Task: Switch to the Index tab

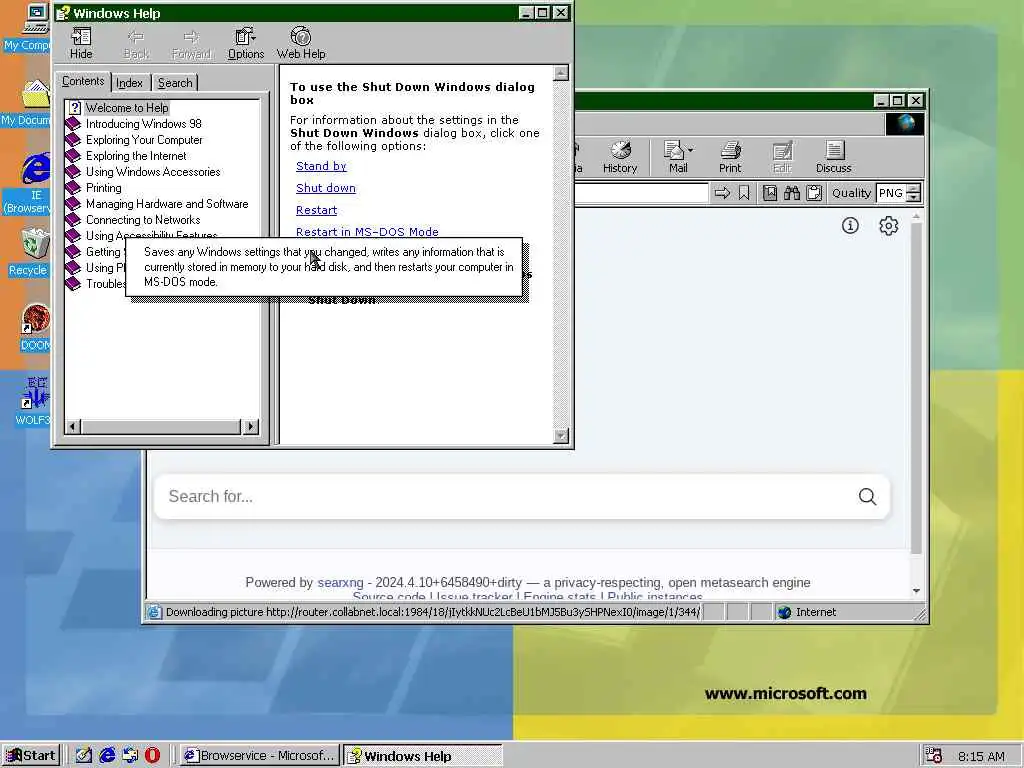Action: click(x=129, y=83)
